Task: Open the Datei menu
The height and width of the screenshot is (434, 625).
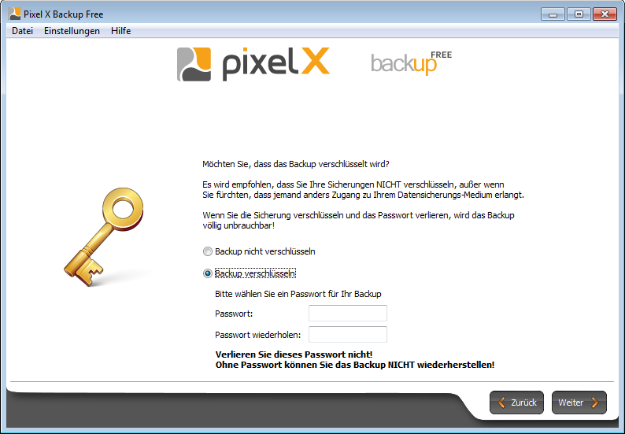Action: (x=22, y=31)
